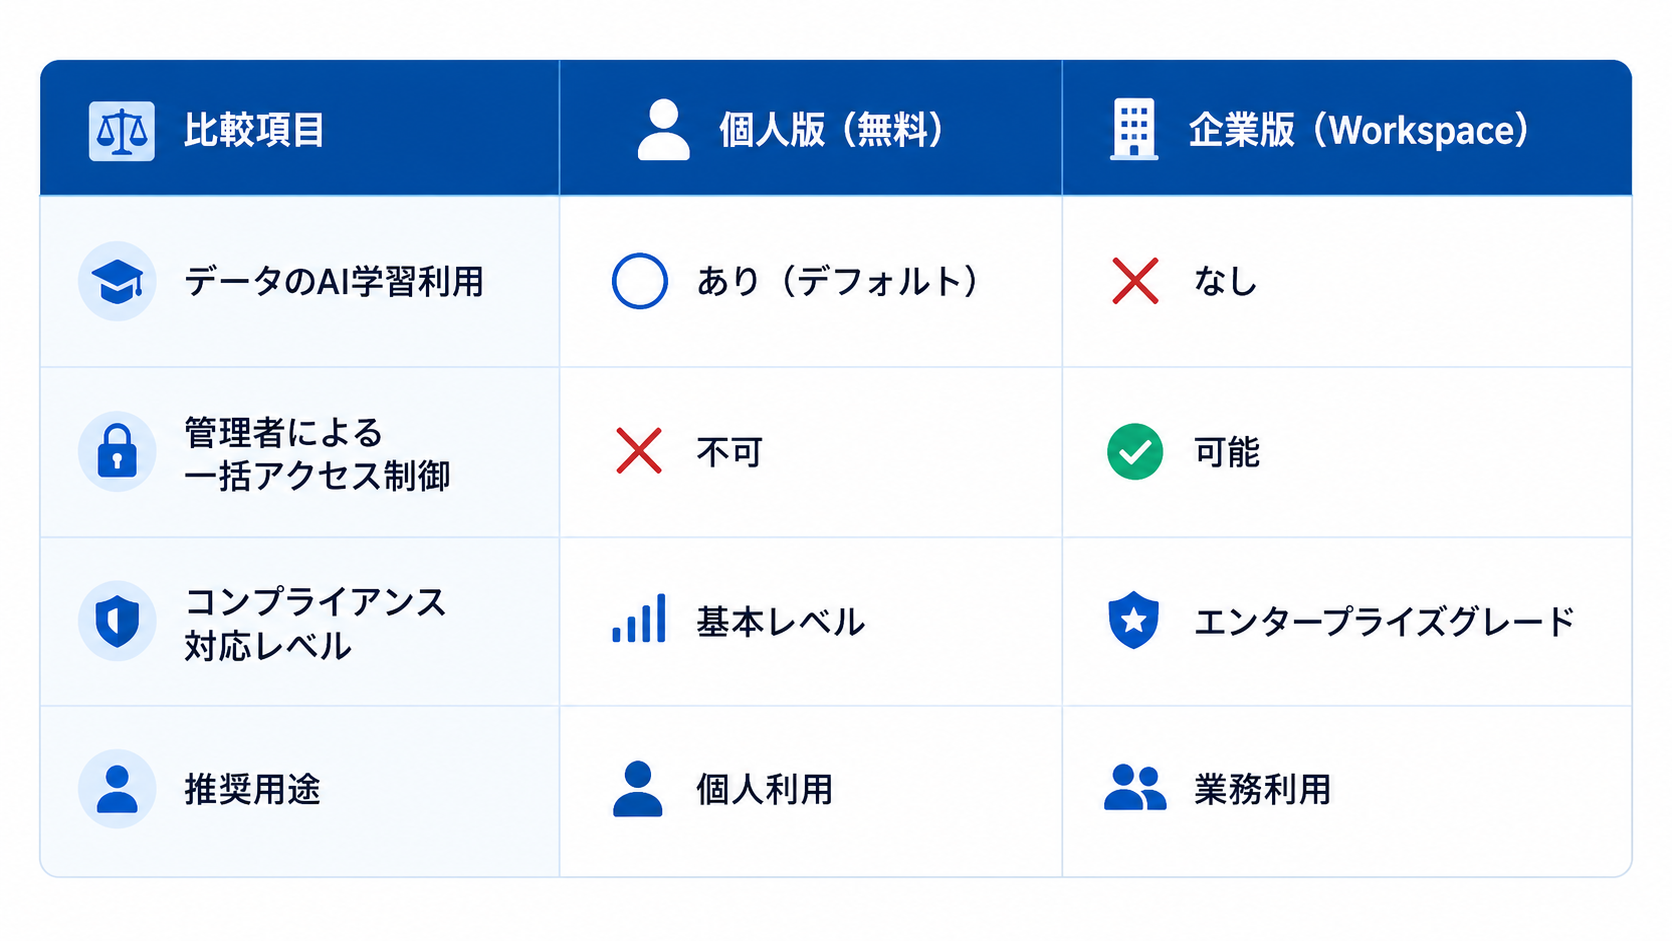This screenshot has height=941, width=1672.
Task: Click the 管理者による一括アクセス制御 label
Action: coord(317,454)
